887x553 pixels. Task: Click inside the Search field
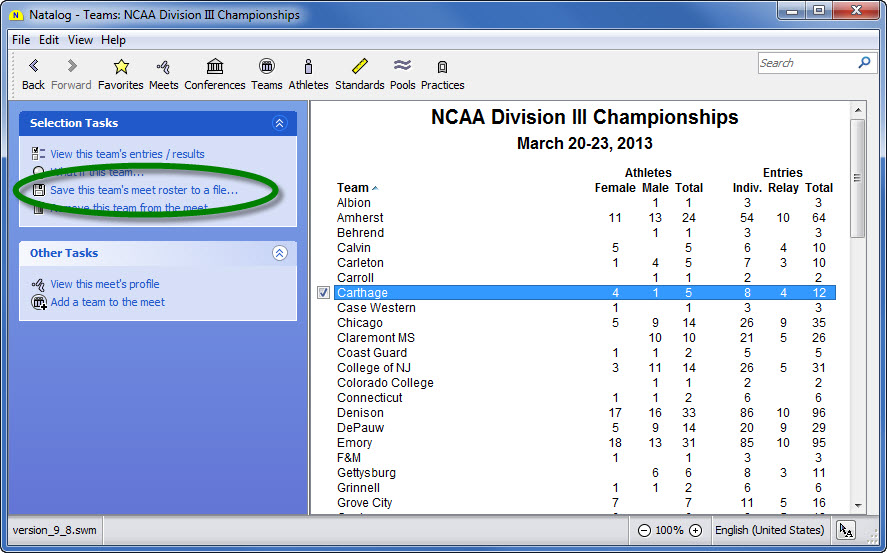[x=806, y=63]
